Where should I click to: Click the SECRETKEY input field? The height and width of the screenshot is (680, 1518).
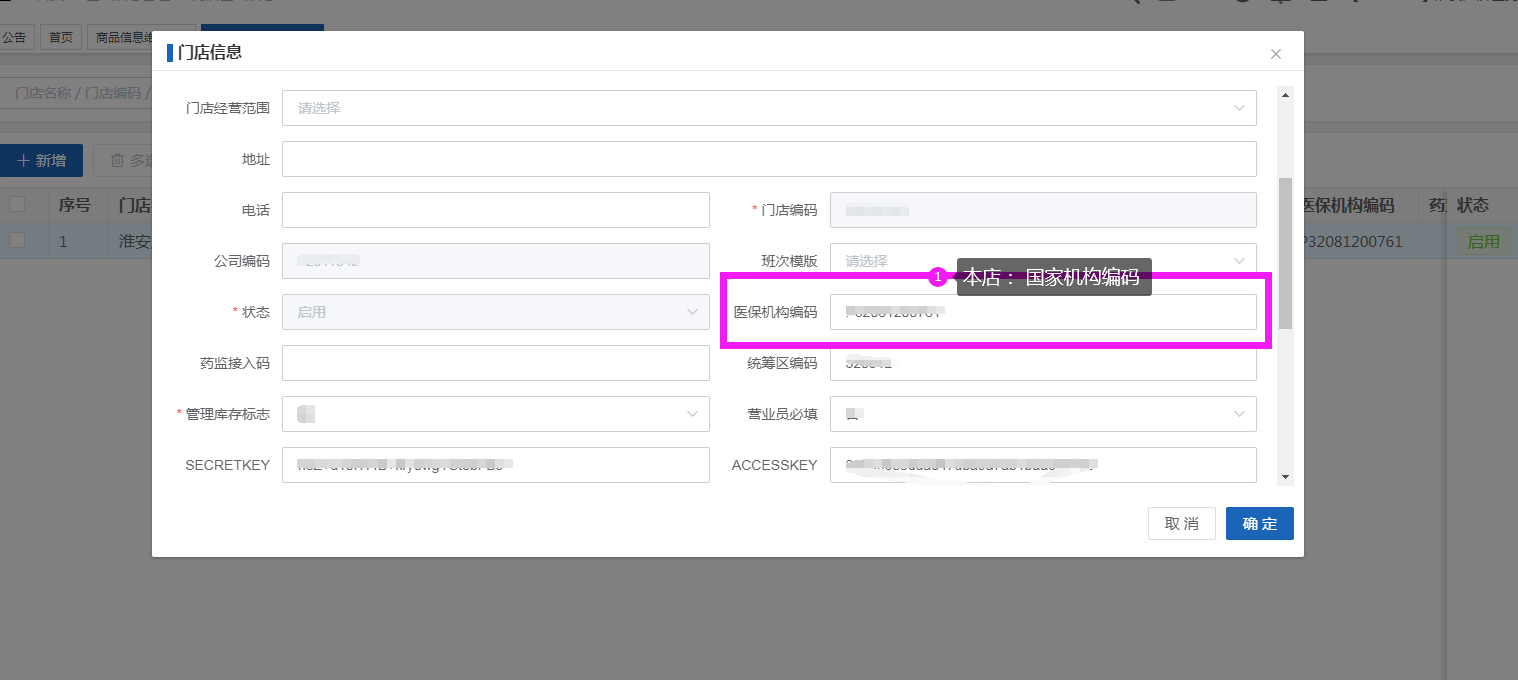tap(496, 465)
